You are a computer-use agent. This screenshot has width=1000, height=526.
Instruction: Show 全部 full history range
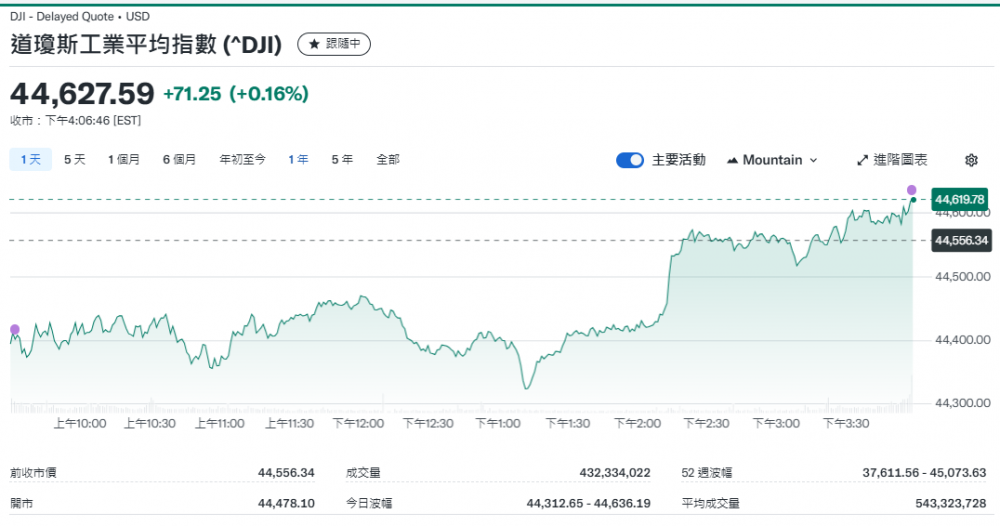(x=388, y=159)
